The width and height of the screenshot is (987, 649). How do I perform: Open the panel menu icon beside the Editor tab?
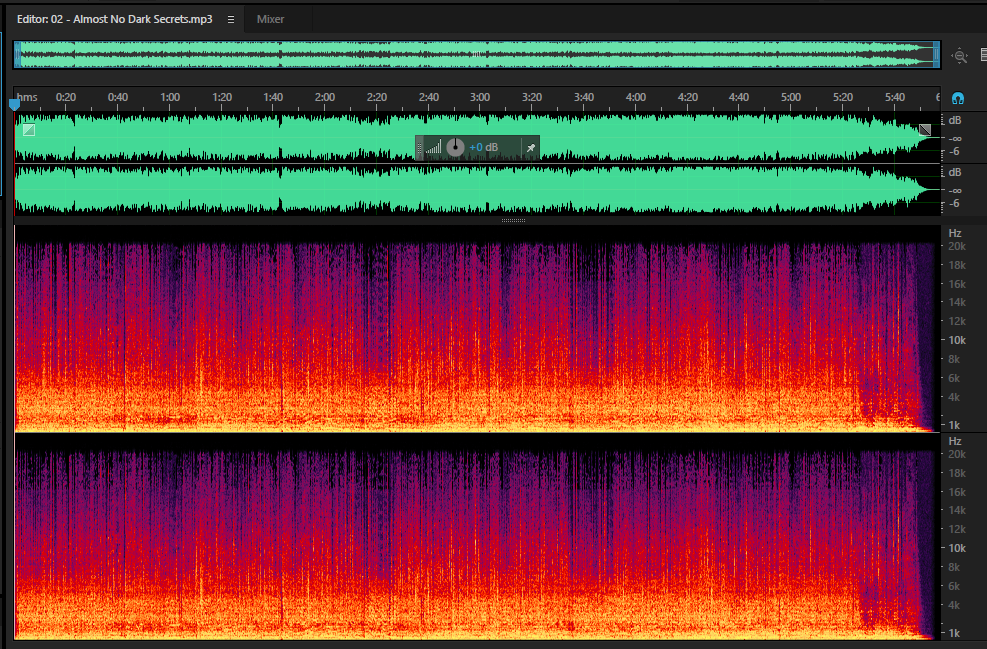click(231, 20)
